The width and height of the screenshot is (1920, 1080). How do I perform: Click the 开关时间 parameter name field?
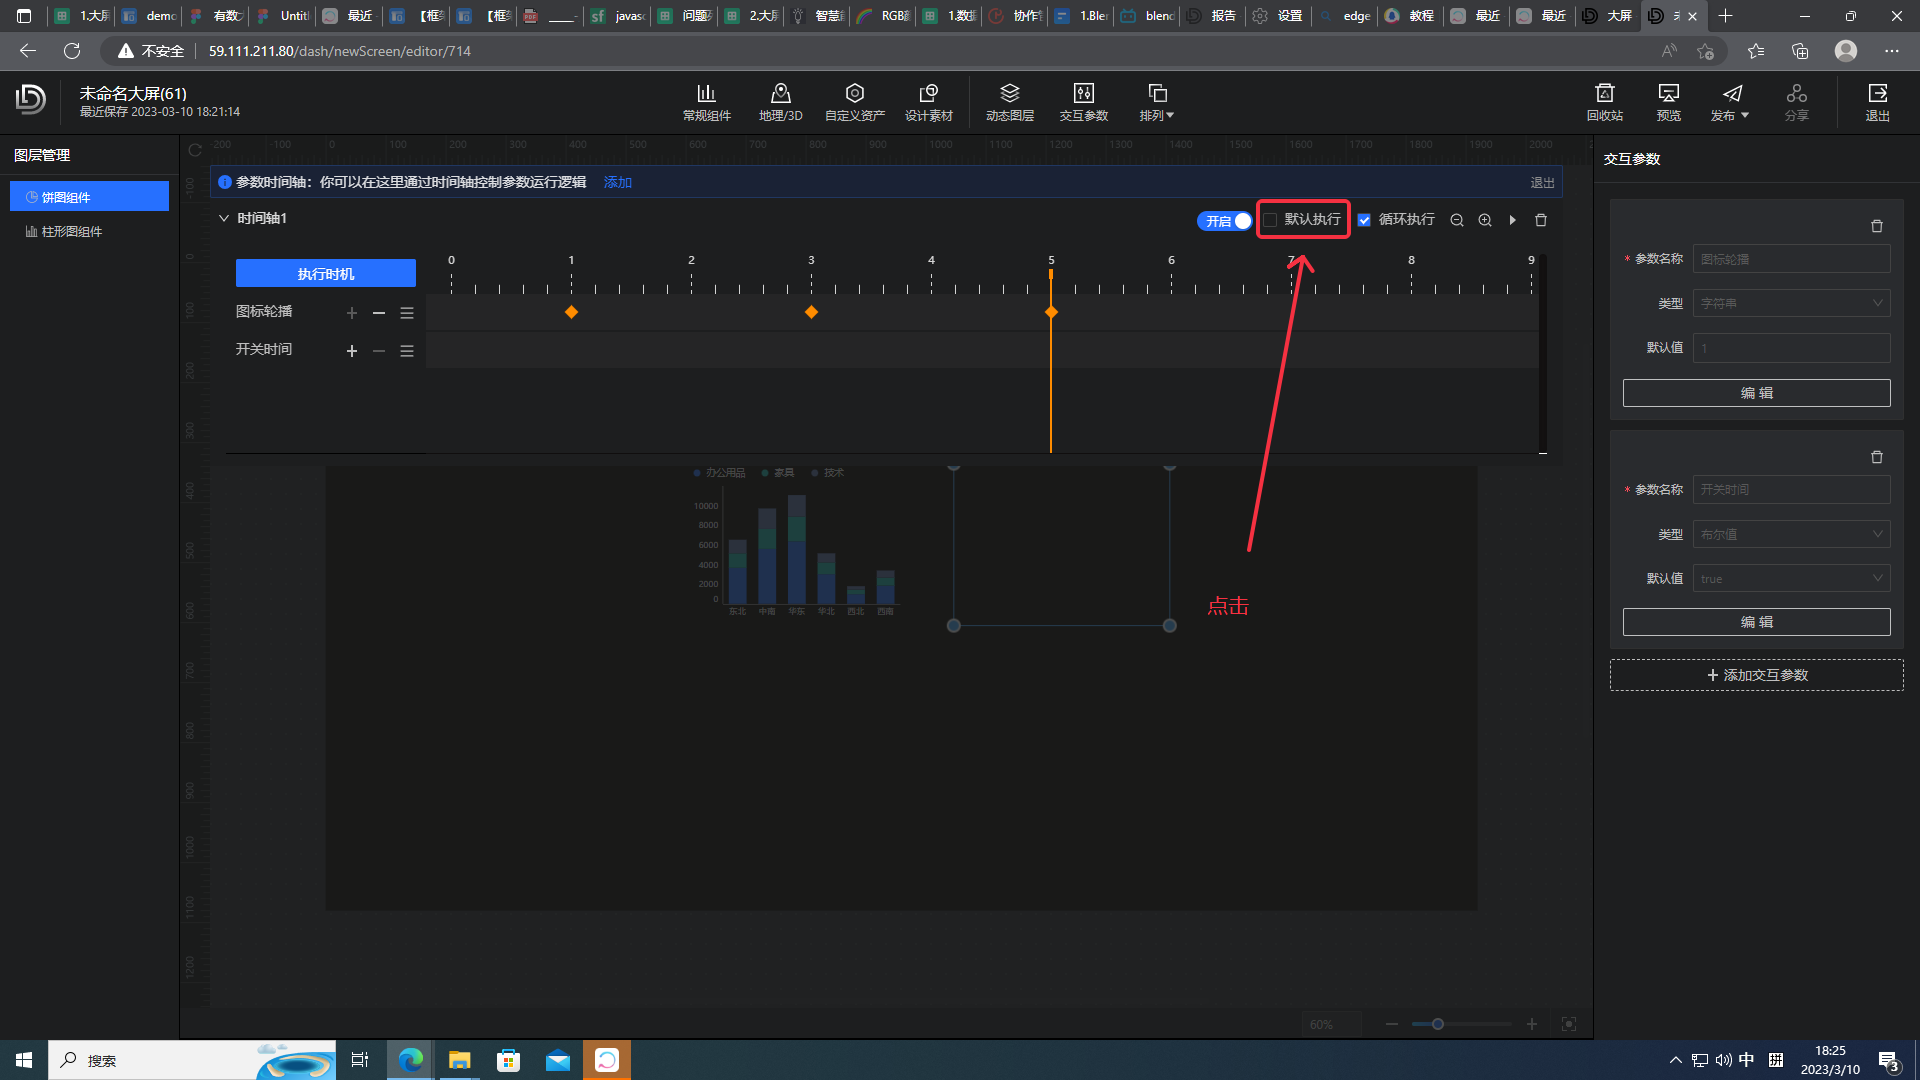coord(1791,490)
